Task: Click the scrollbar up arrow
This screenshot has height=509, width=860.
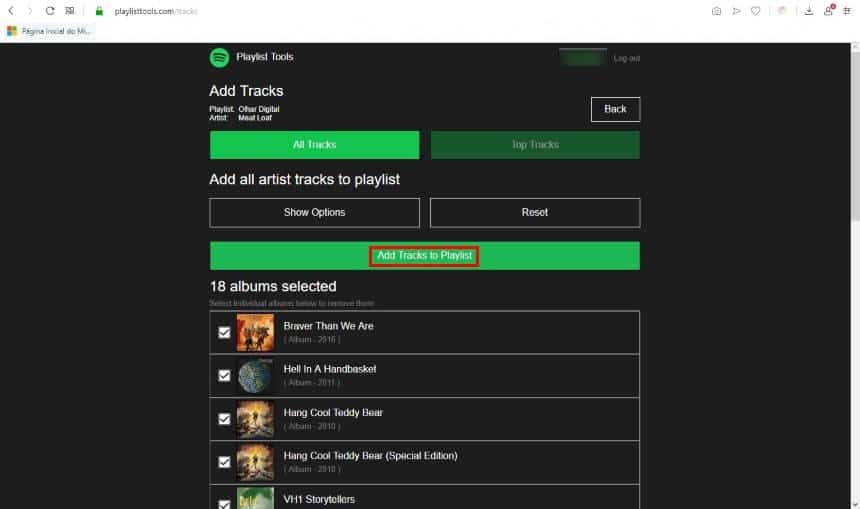Action: pyautogui.click(x=855, y=48)
